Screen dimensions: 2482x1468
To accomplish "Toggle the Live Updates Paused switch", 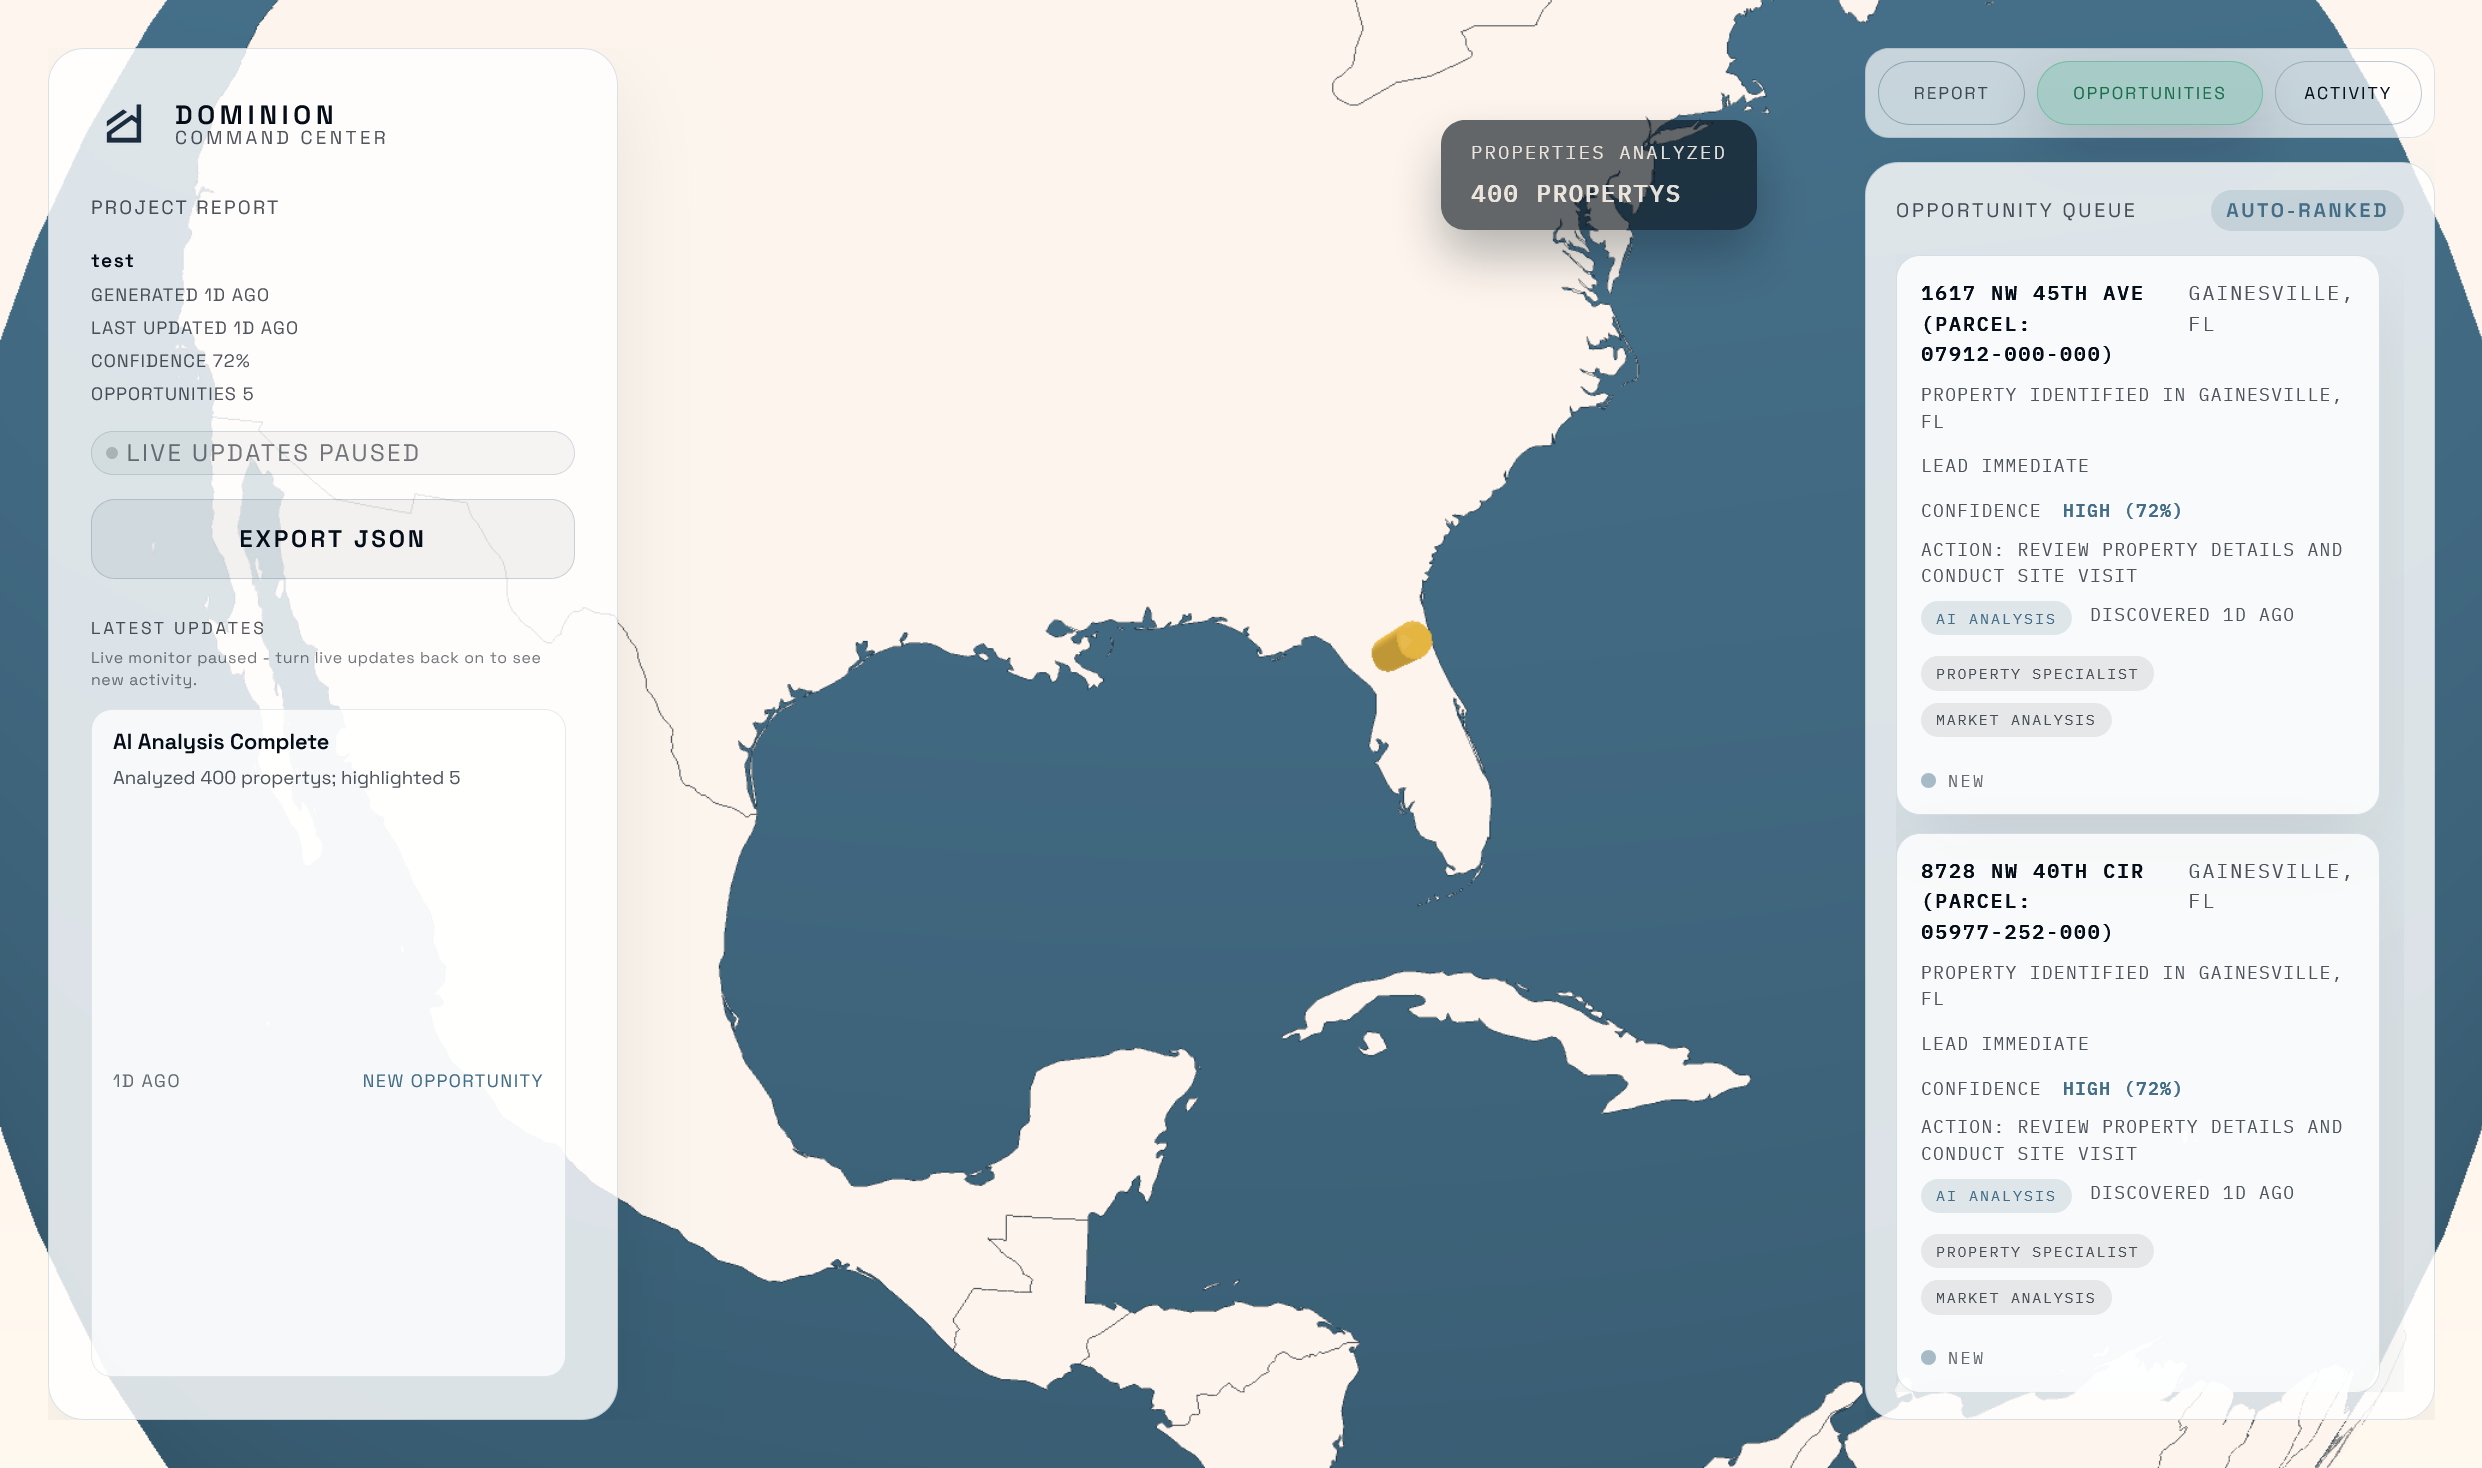I will click(x=332, y=453).
